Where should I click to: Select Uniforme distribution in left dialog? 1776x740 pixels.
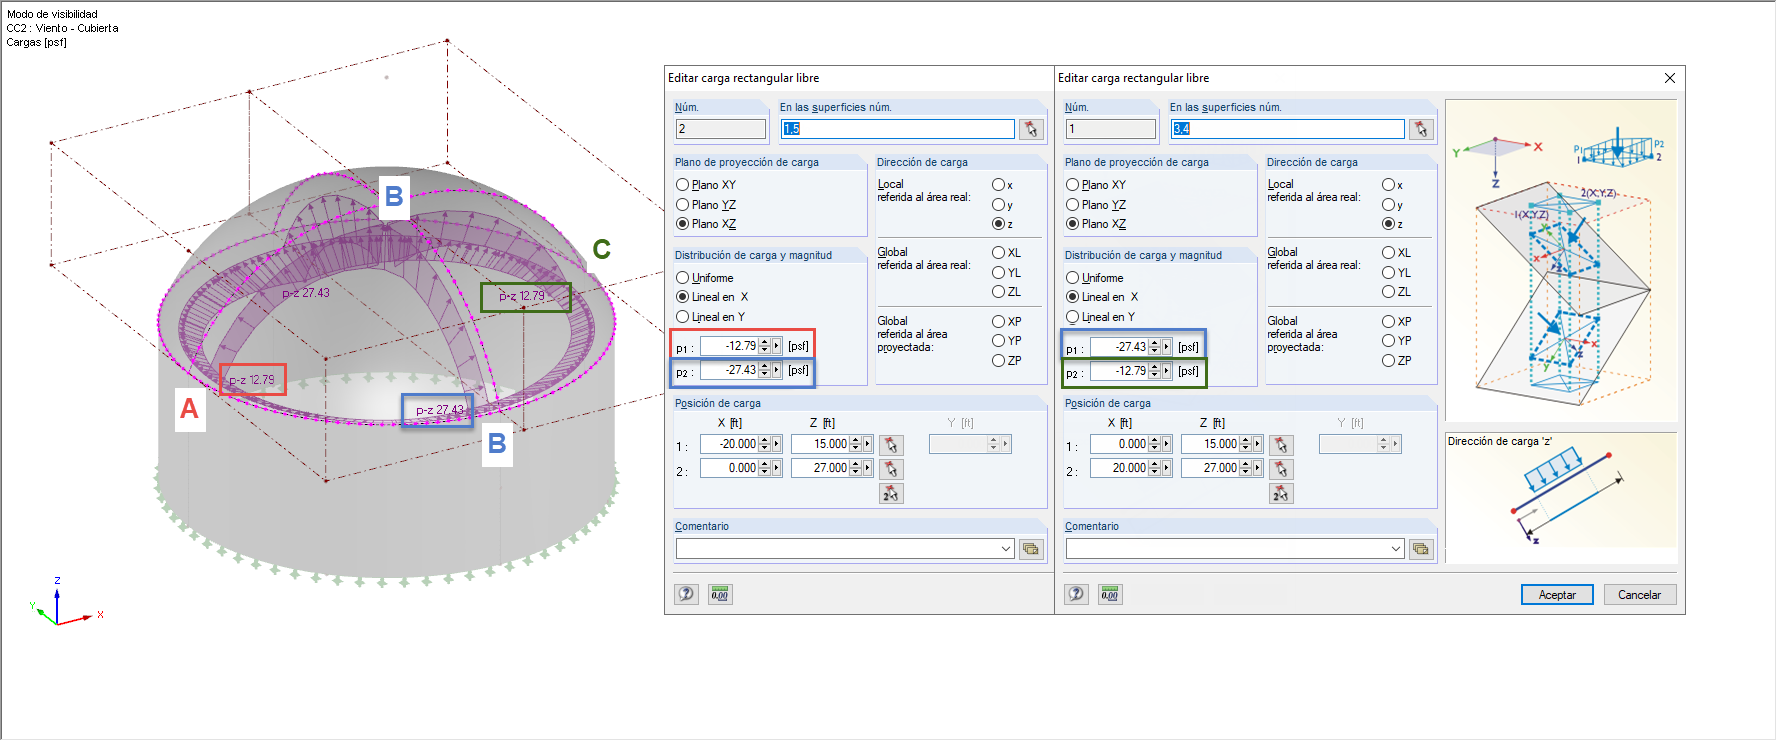705,278
